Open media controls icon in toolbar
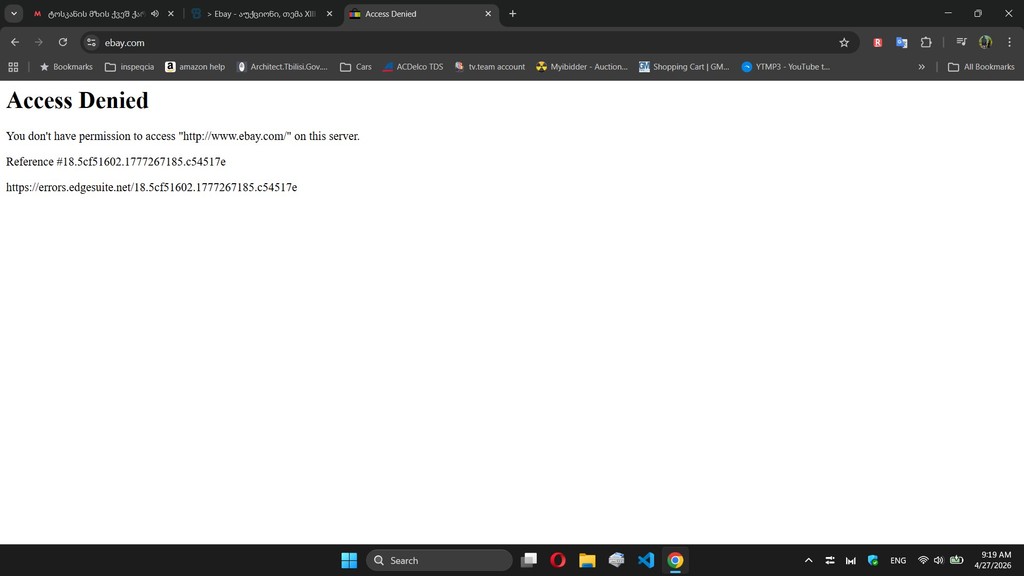 pyautogui.click(x=961, y=42)
